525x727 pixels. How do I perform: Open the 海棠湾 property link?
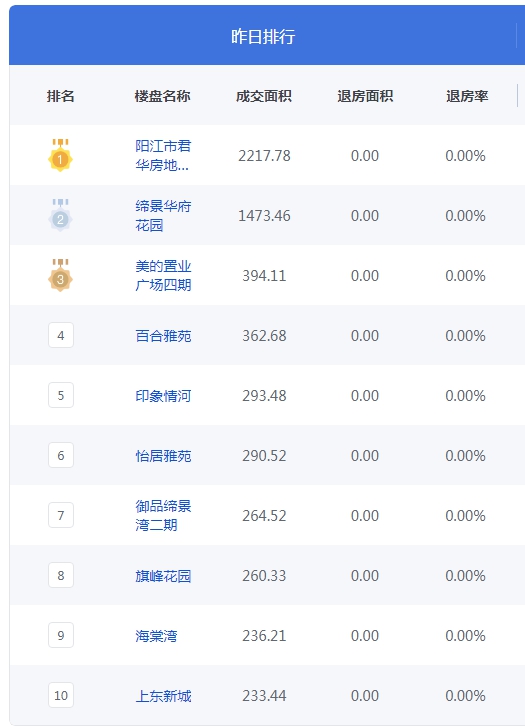156,636
